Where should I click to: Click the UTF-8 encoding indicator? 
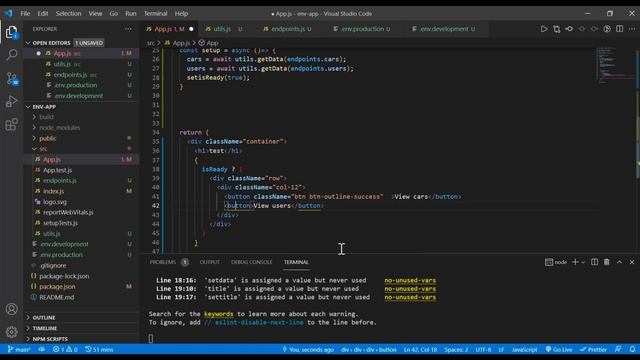[483, 349]
